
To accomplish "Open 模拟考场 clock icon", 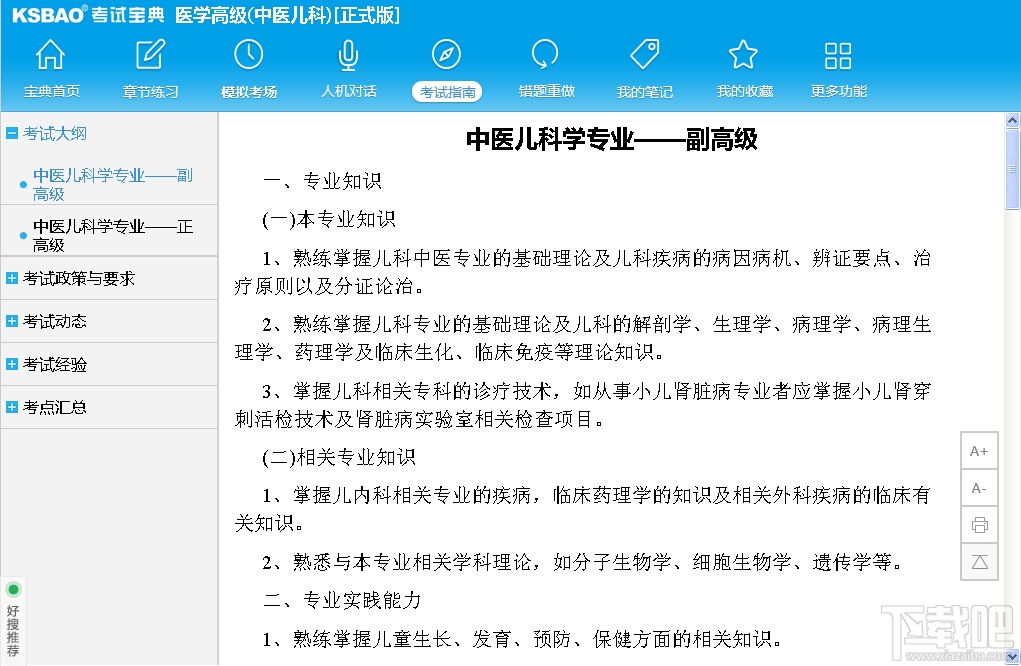I will (249, 55).
